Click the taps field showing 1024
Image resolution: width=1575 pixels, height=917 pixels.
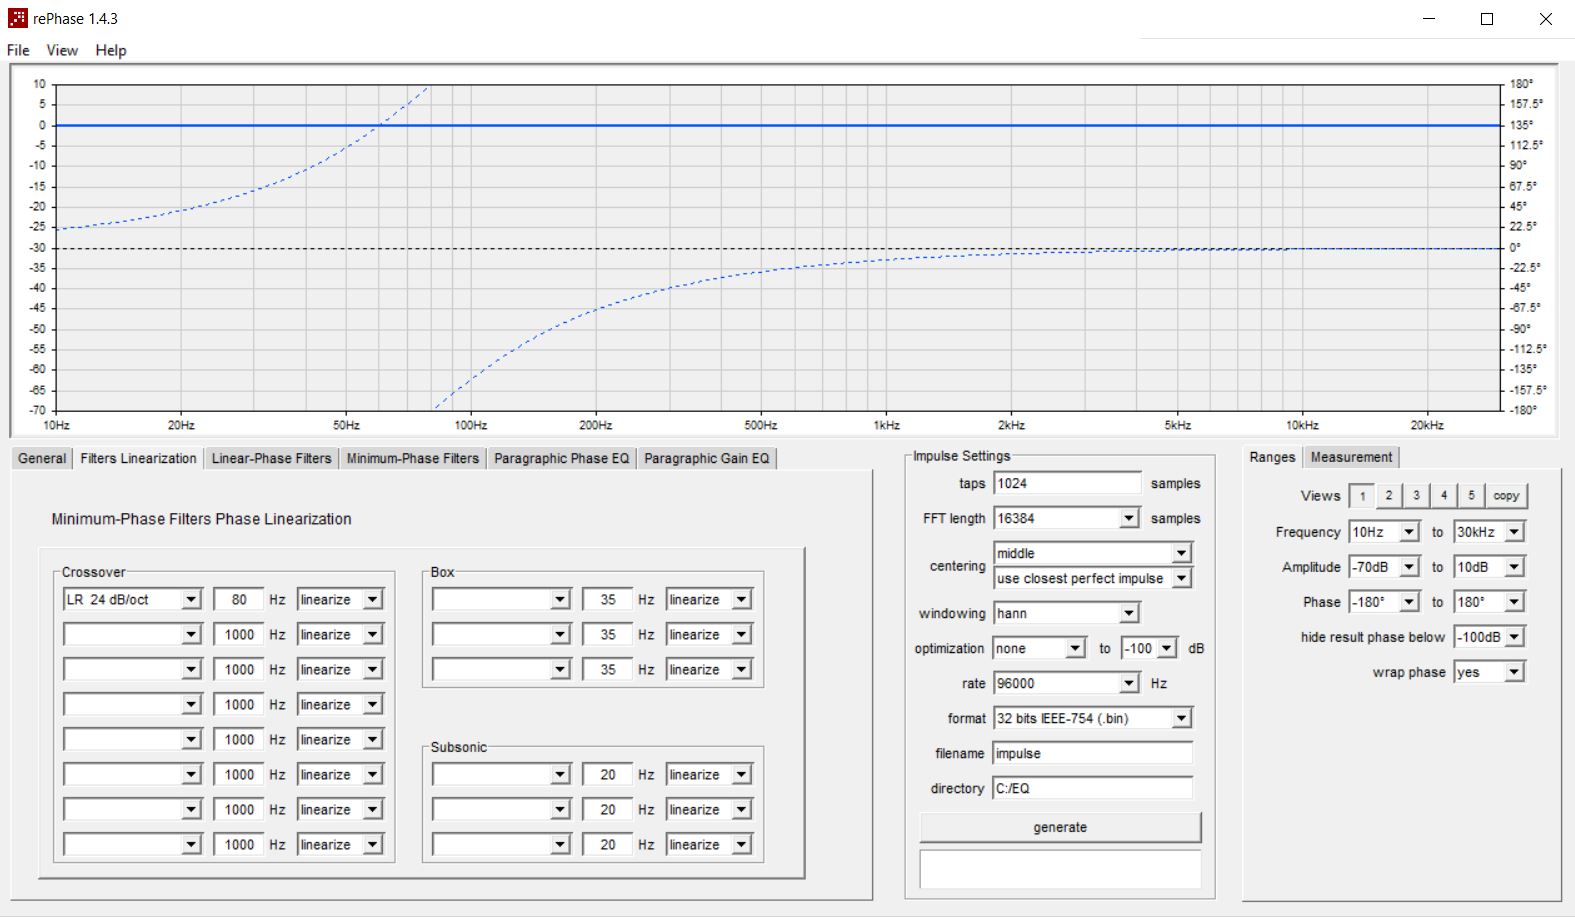tap(1067, 483)
